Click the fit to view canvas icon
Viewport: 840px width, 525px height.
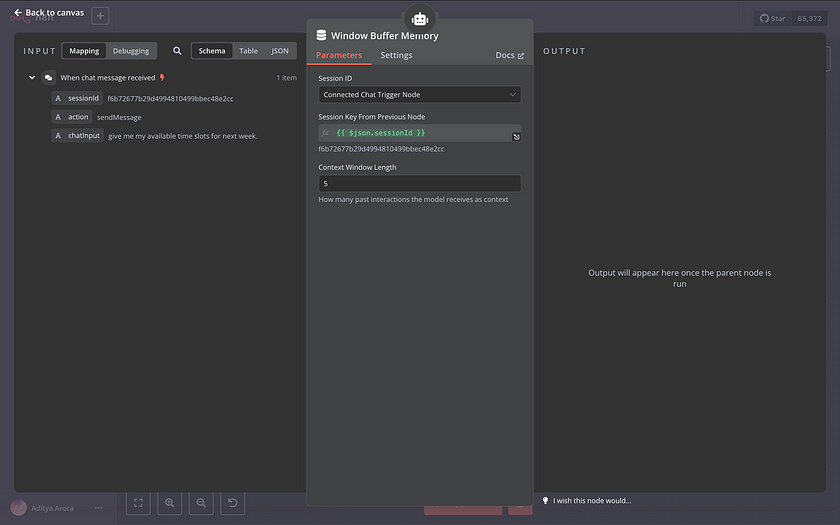tap(138, 502)
